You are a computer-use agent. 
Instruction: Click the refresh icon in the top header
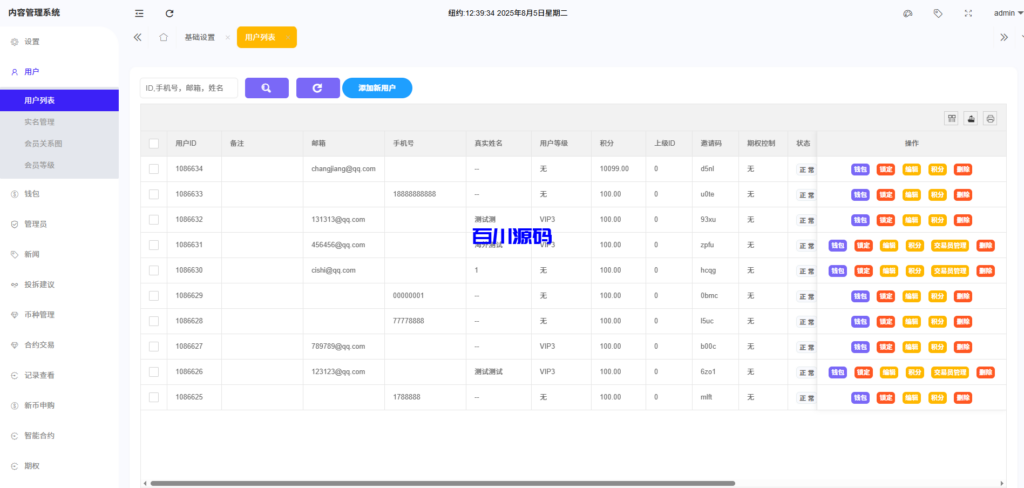(169, 13)
